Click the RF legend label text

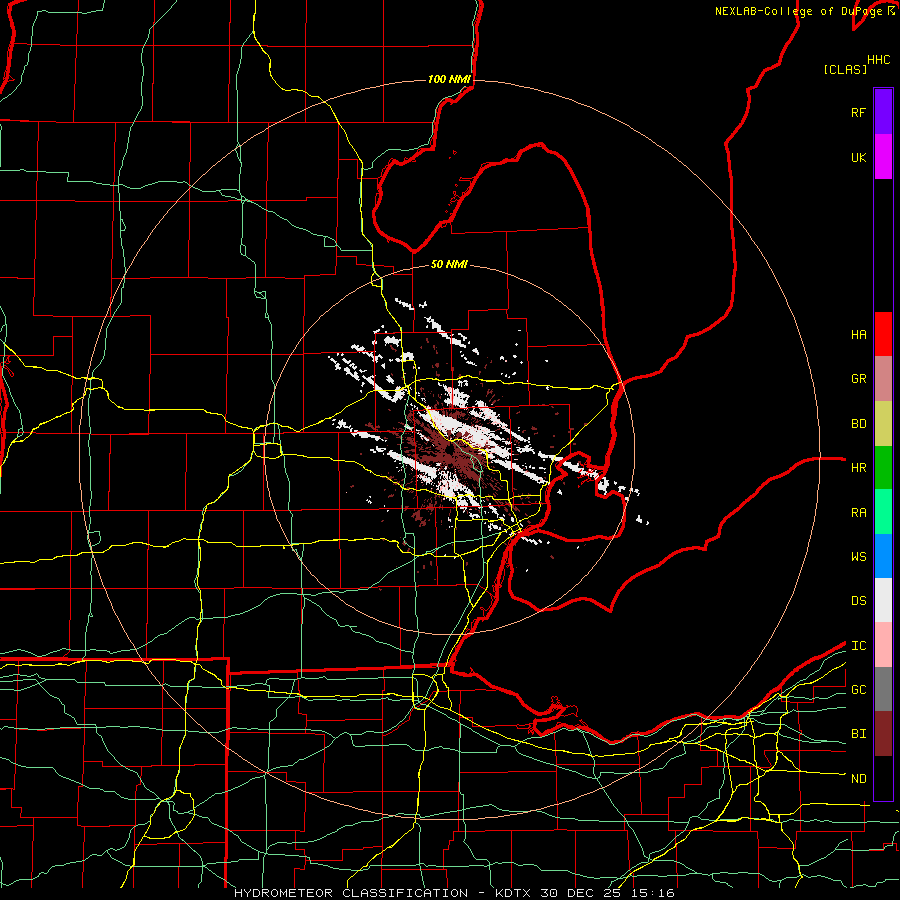[858, 112]
